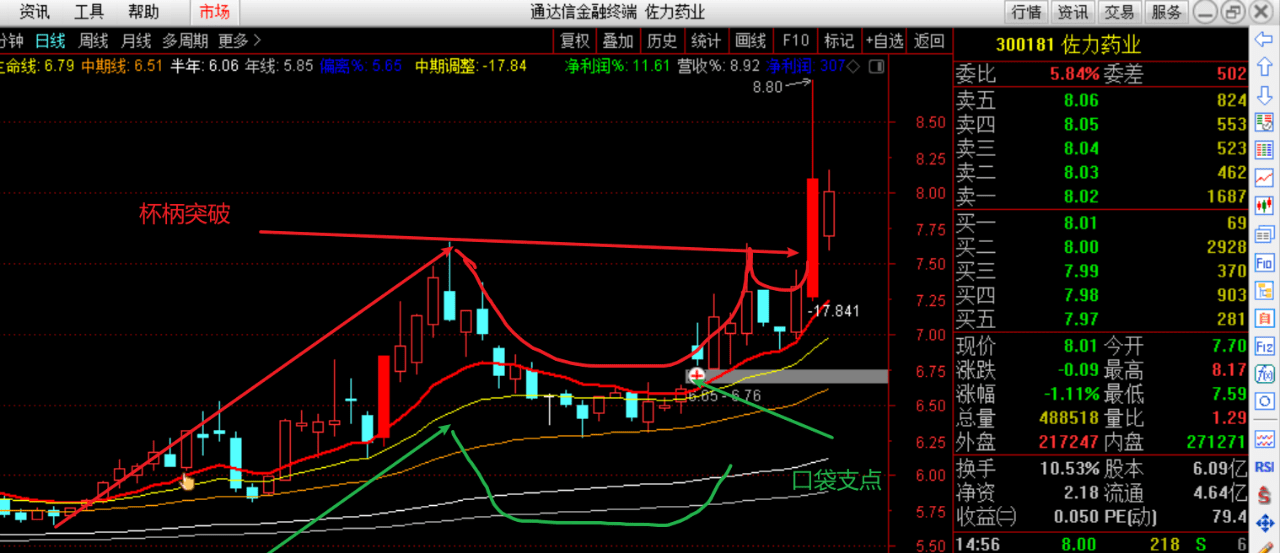1280x553 pixels.
Task: Open the quote table grid sidebar icon
Action: click(1265, 149)
